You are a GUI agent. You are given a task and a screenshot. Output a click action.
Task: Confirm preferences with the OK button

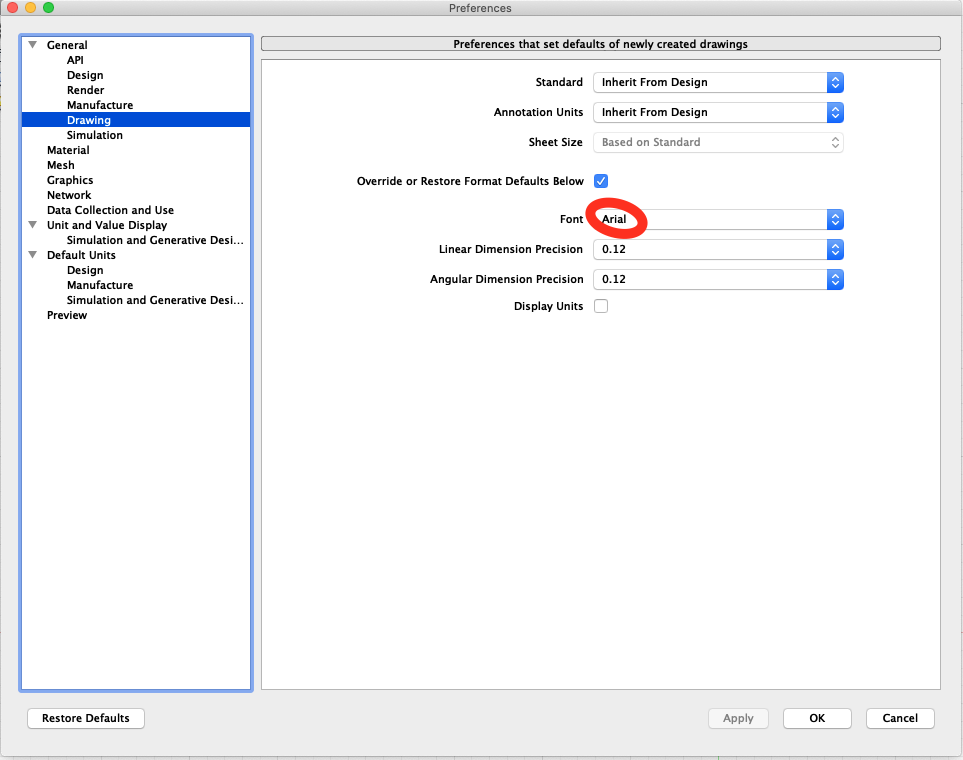coord(816,718)
